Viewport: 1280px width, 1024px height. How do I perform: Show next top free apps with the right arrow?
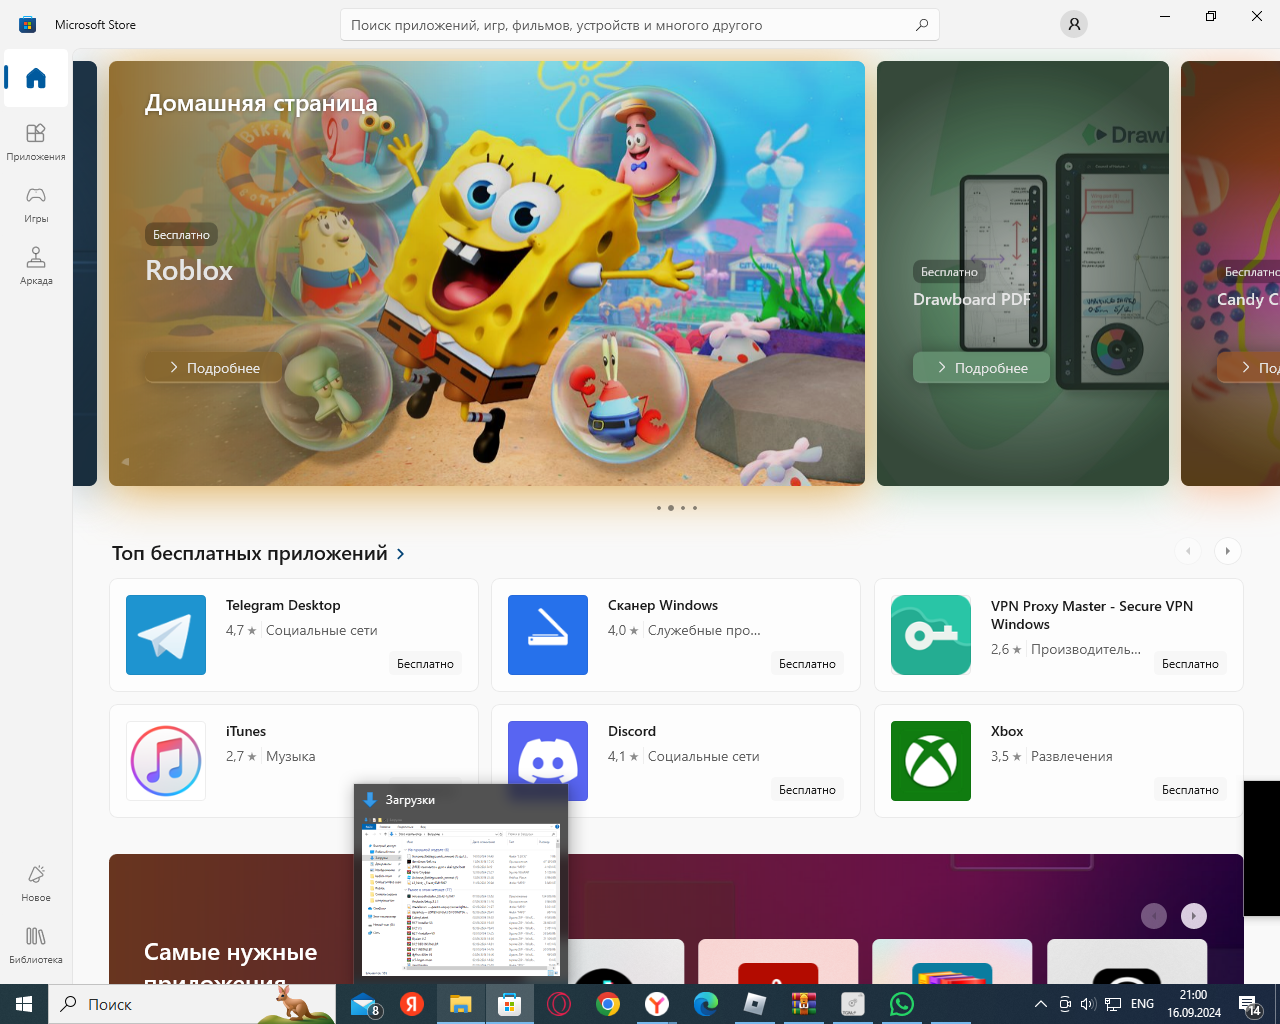(x=1227, y=551)
